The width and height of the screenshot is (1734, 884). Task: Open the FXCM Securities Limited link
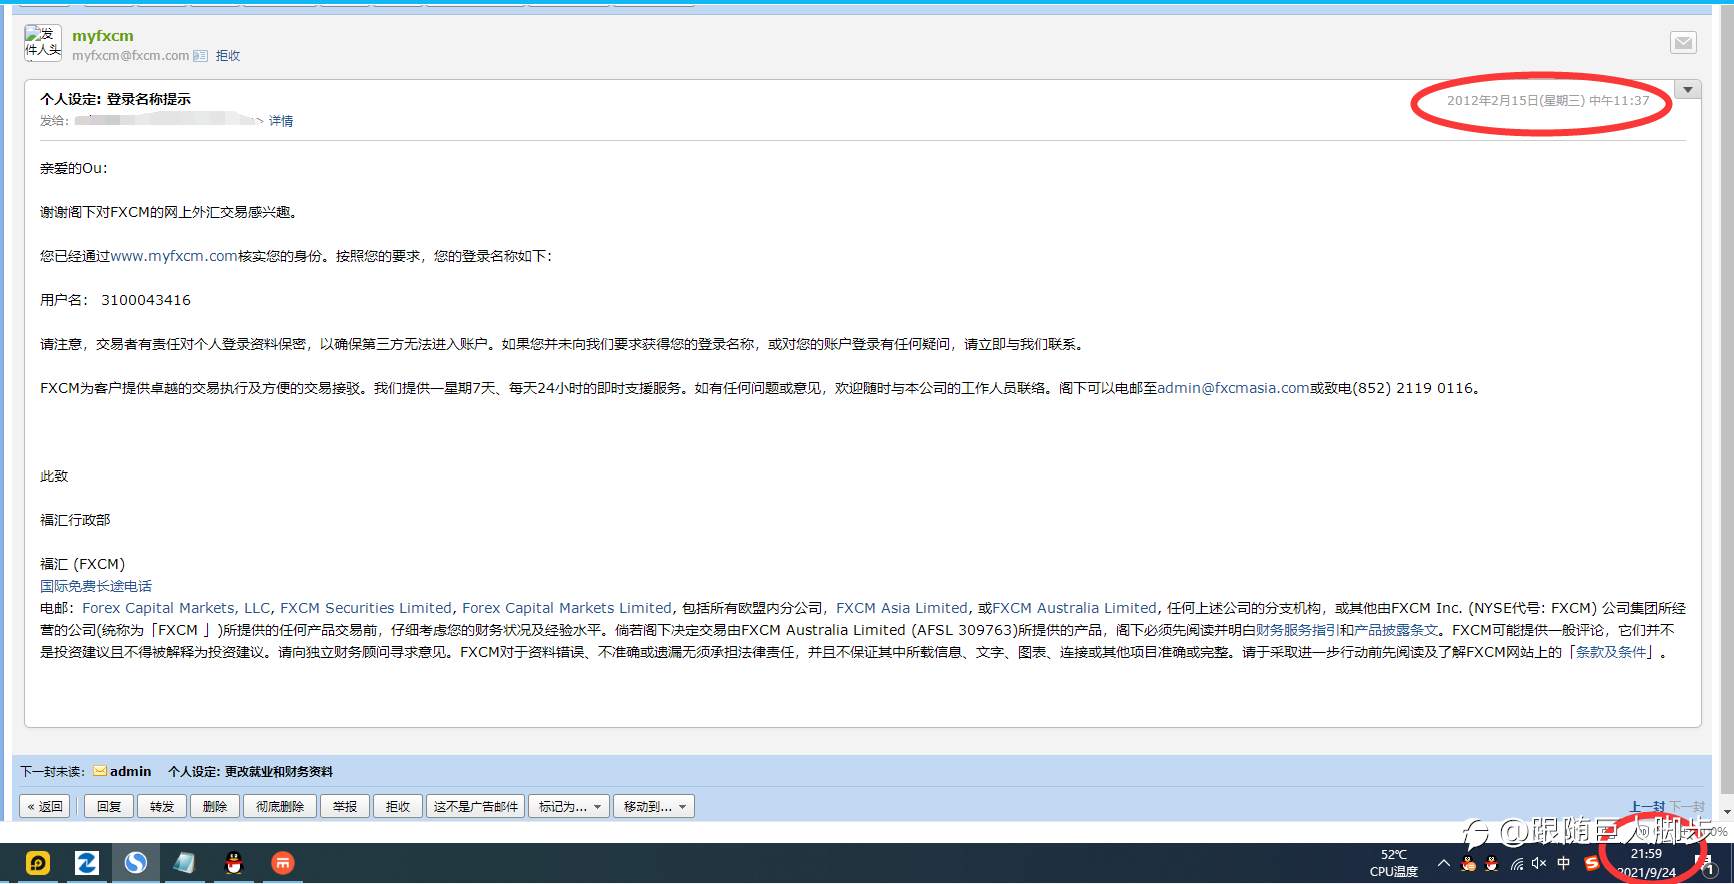click(x=366, y=608)
